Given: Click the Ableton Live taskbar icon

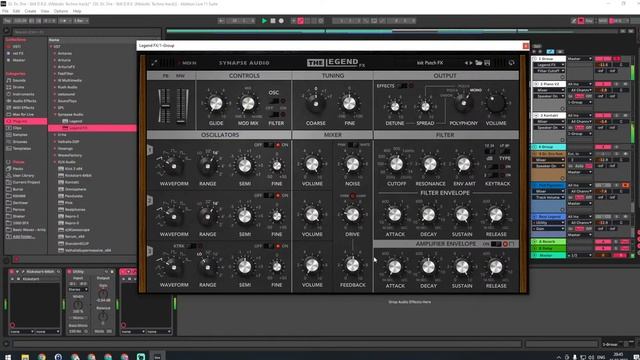Looking at the screenshot, I should [158, 357].
